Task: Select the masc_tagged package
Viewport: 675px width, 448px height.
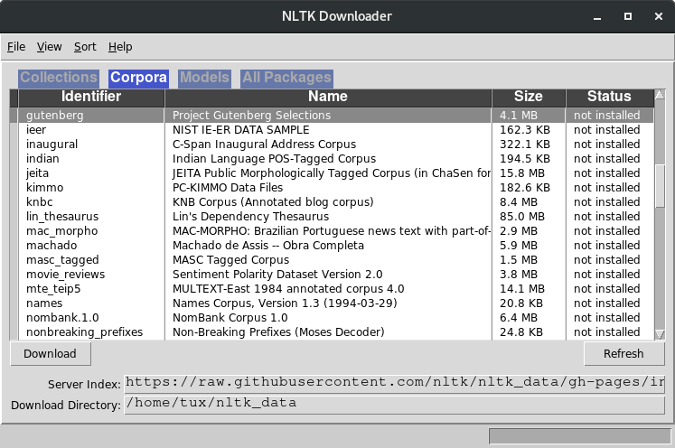Action: click(63, 260)
